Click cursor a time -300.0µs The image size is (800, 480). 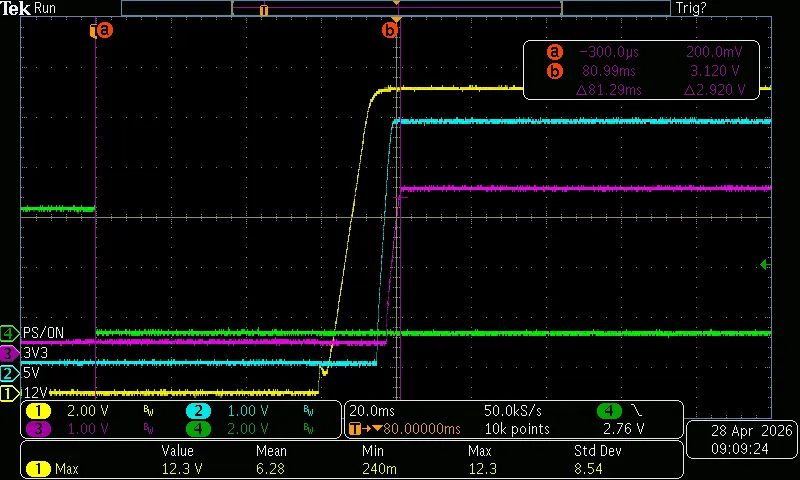click(x=609, y=52)
